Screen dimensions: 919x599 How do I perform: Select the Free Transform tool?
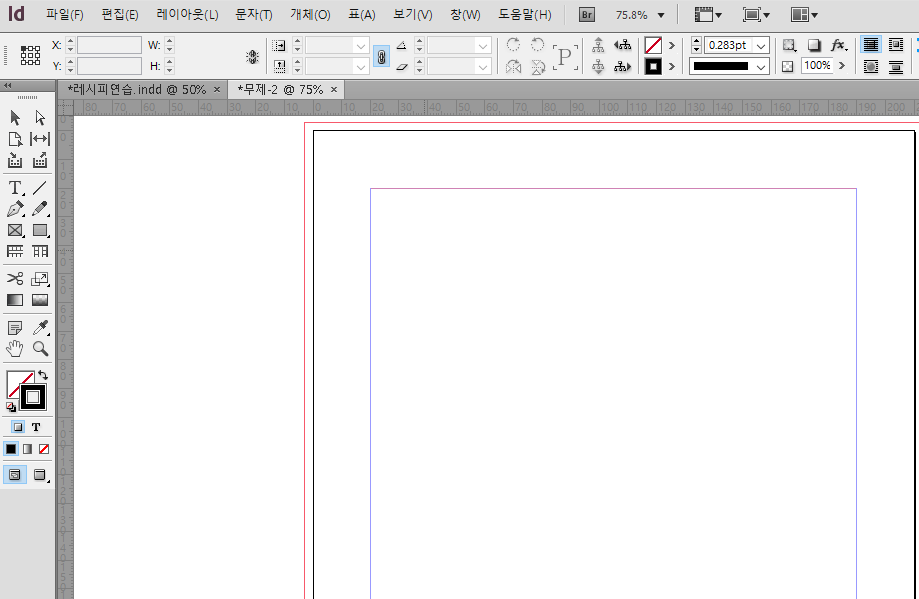pyautogui.click(x=40, y=279)
